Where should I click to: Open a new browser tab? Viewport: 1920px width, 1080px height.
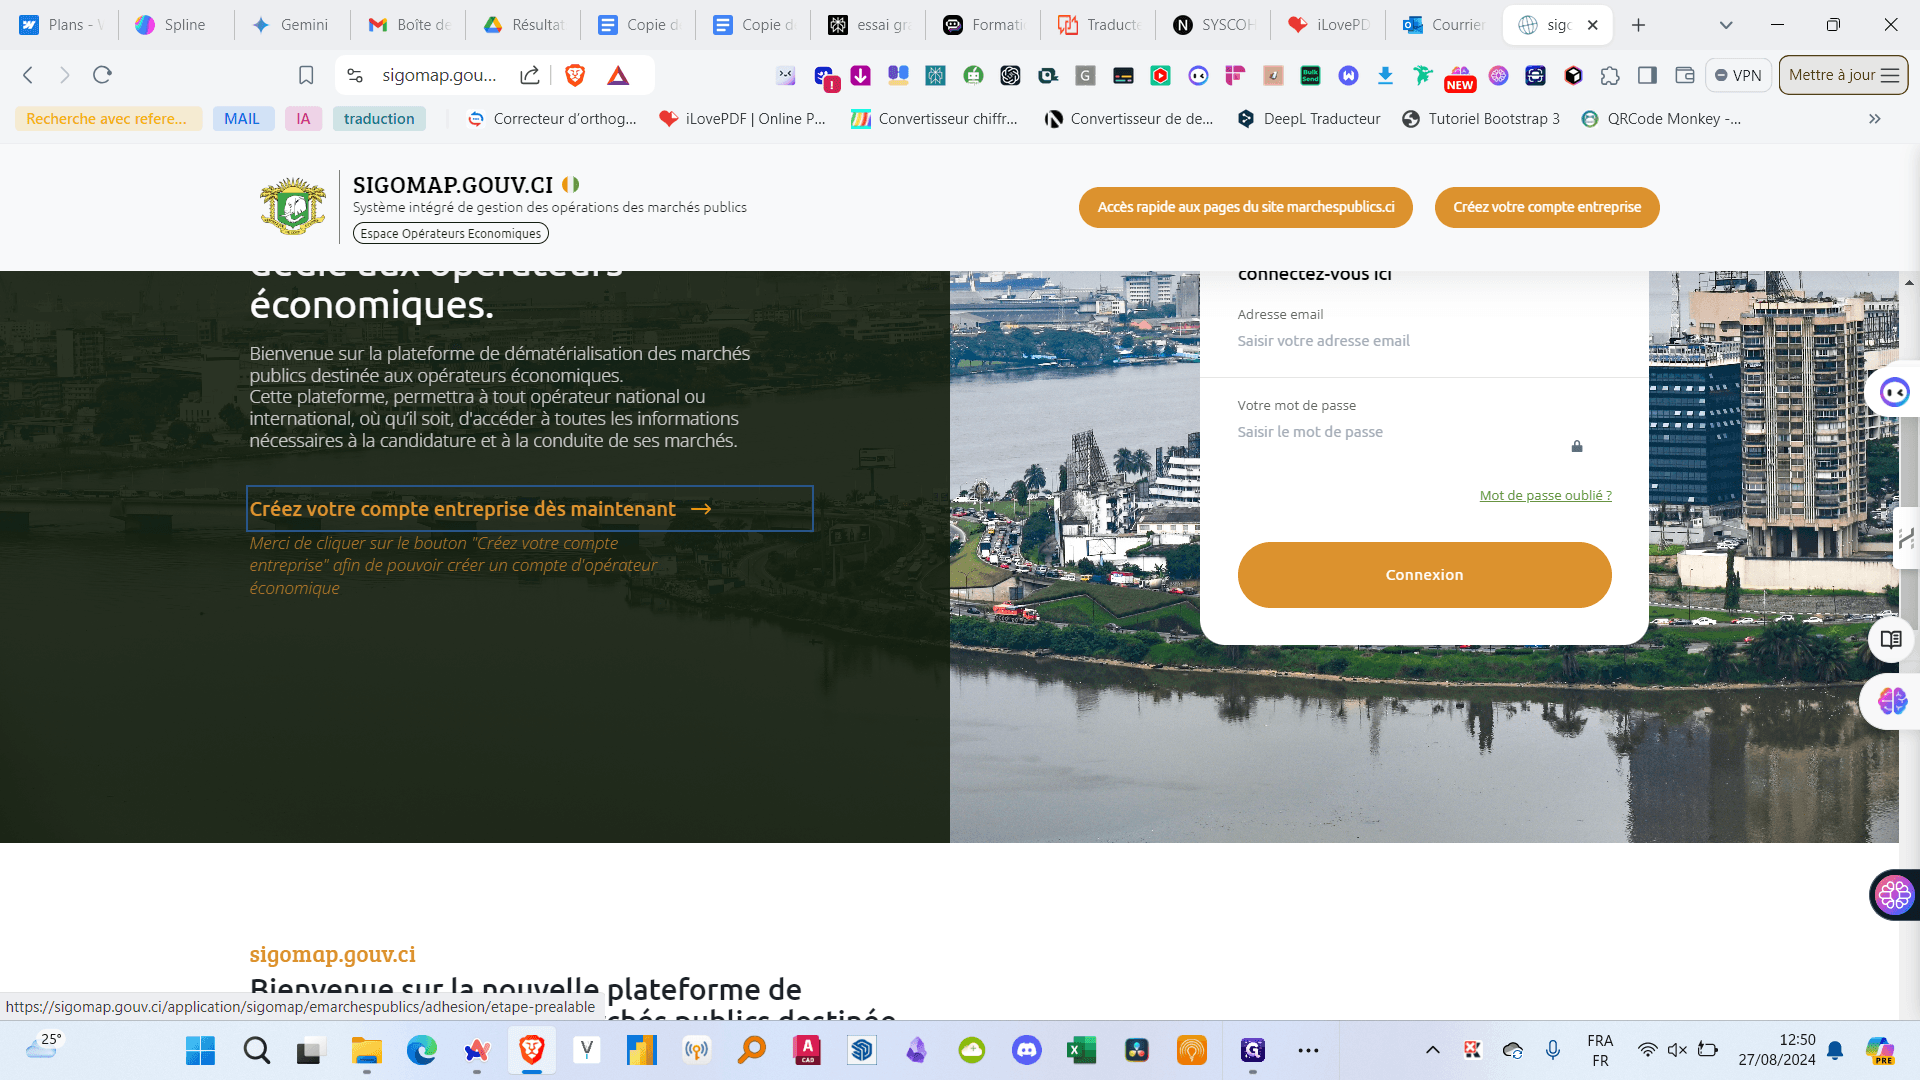(1638, 25)
